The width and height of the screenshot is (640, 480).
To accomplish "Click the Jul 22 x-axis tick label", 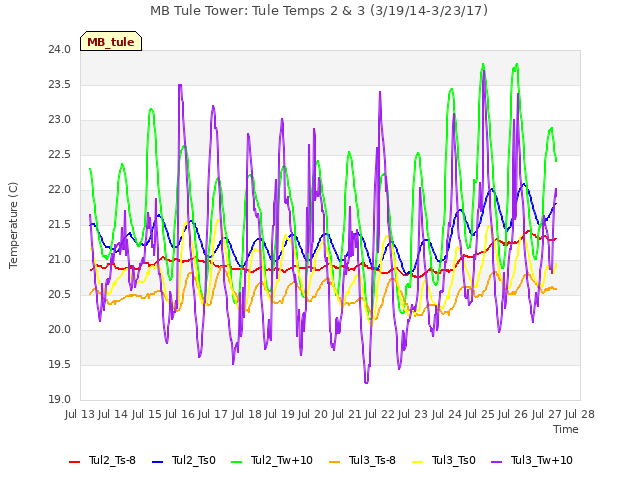I will (x=380, y=414).
